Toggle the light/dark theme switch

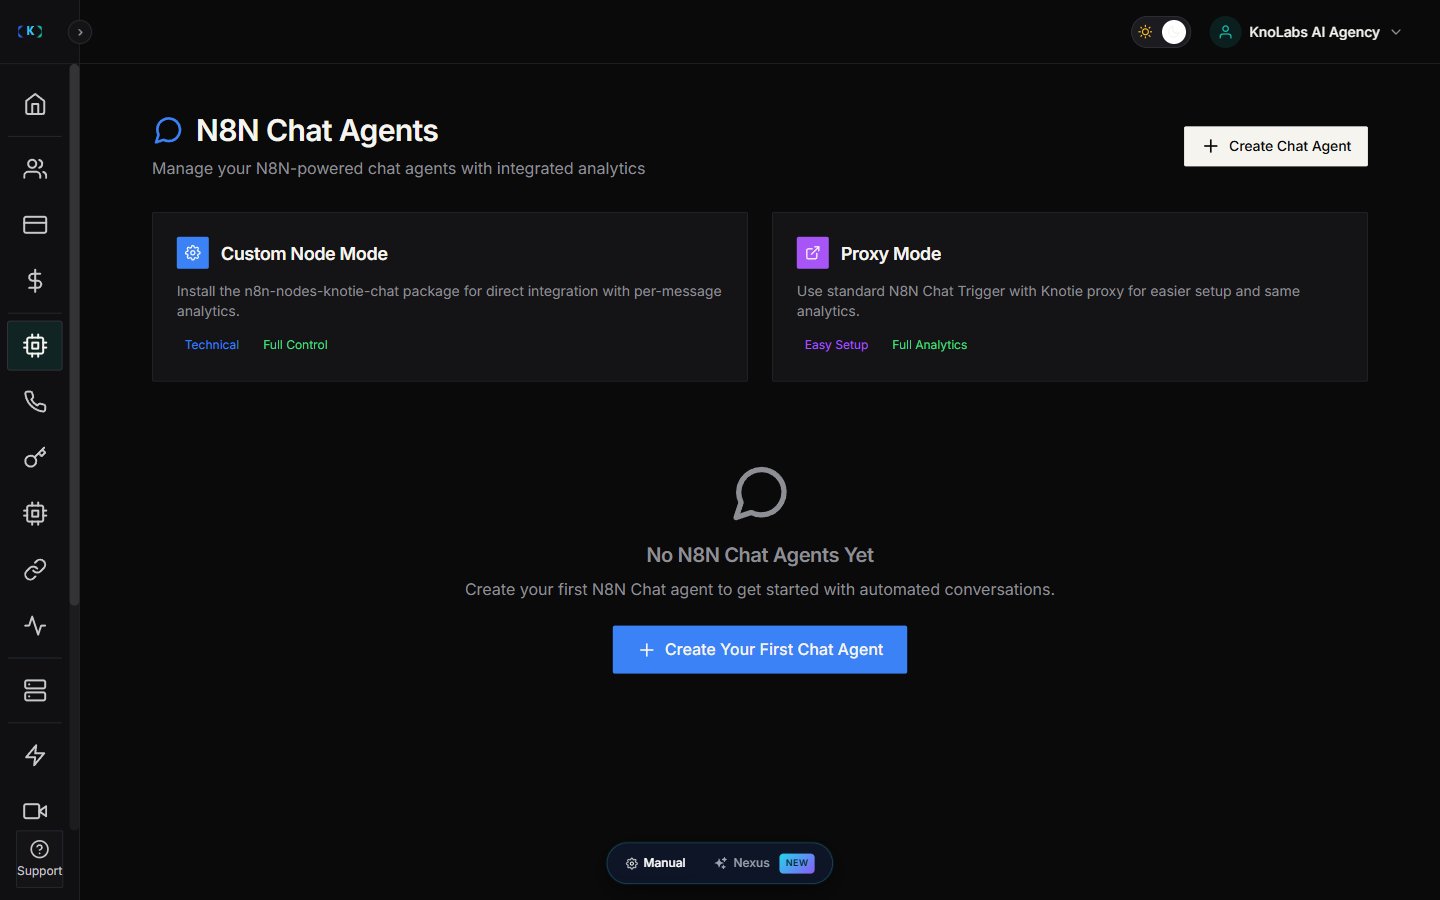(x=1160, y=32)
